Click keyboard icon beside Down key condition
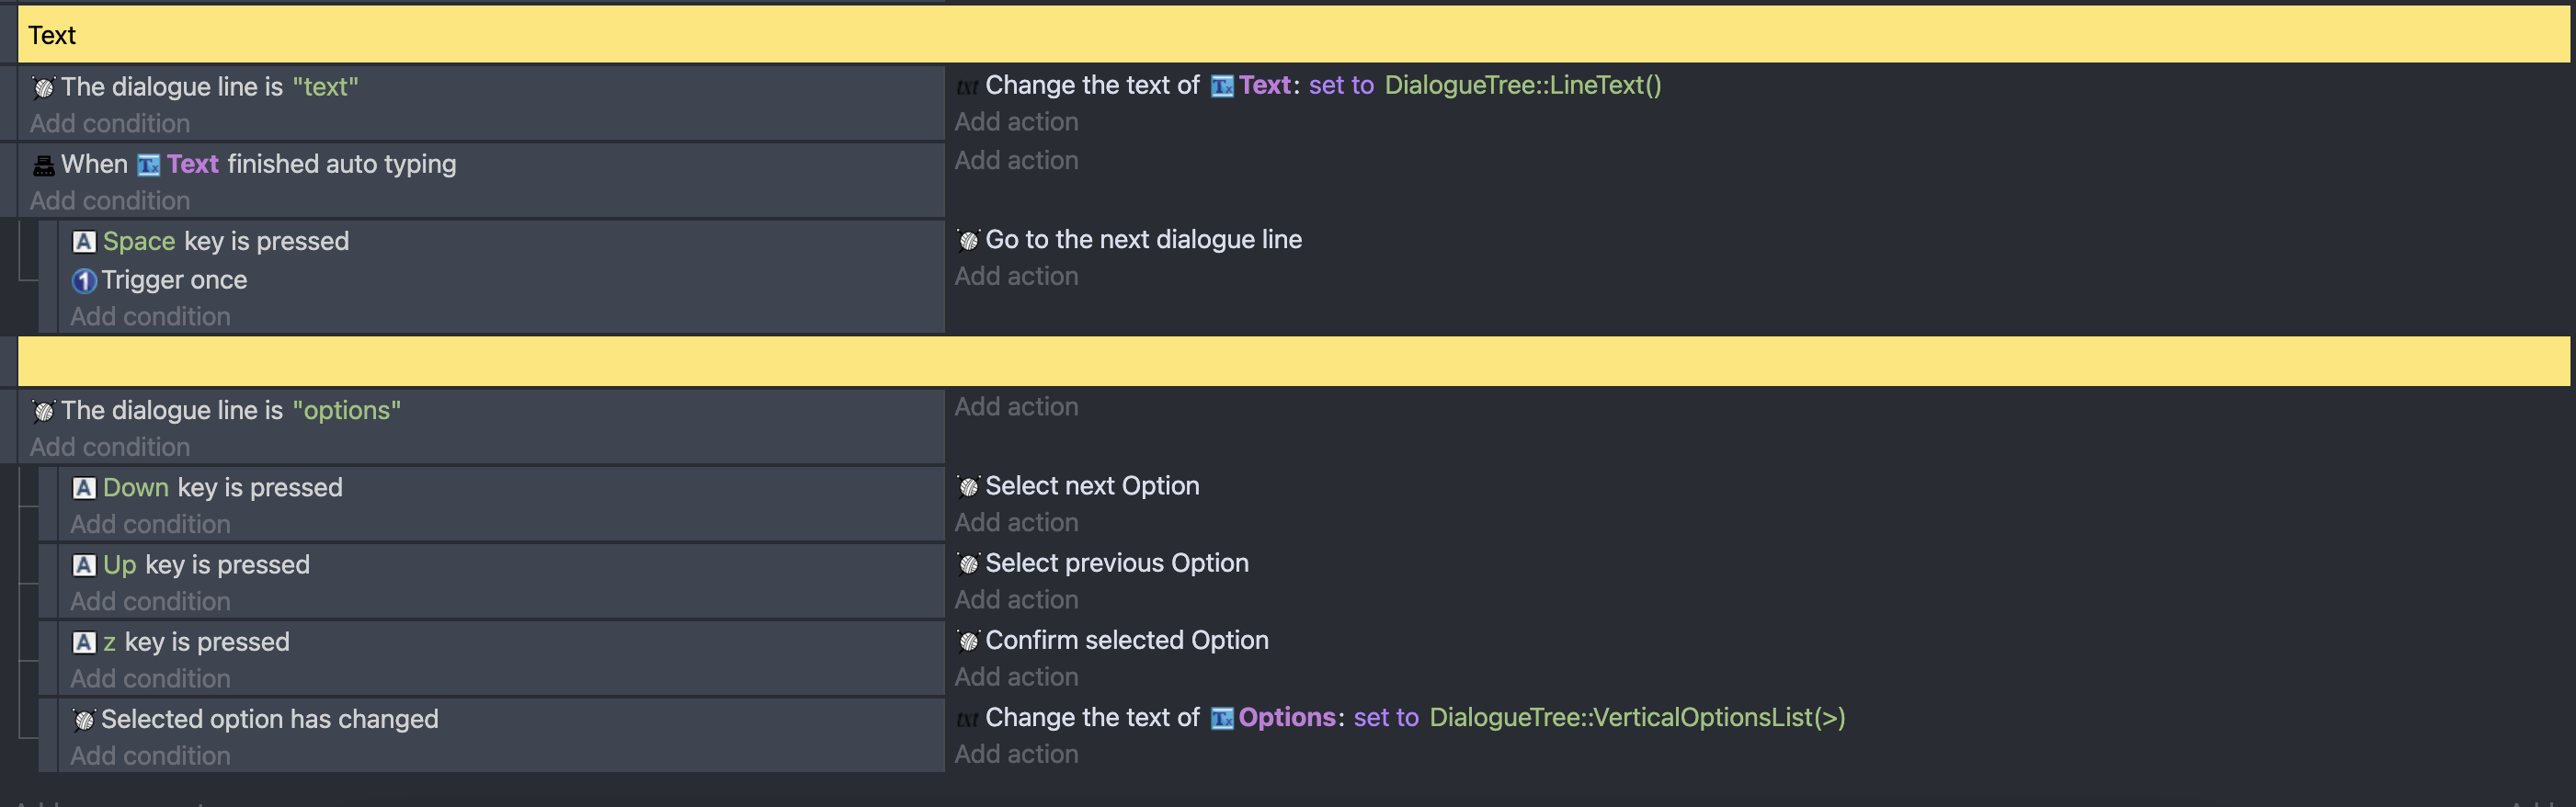Viewport: 2576px width, 807px height. (84, 488)
